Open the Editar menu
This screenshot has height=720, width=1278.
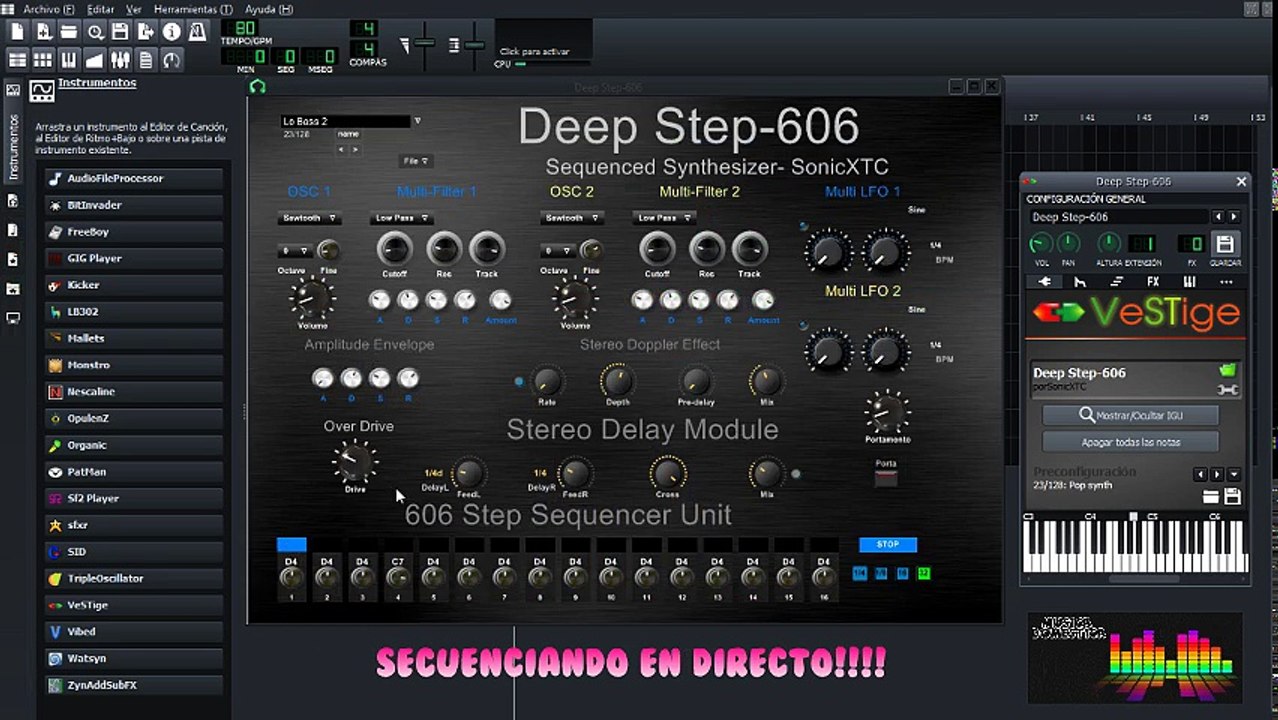(100, 9)
